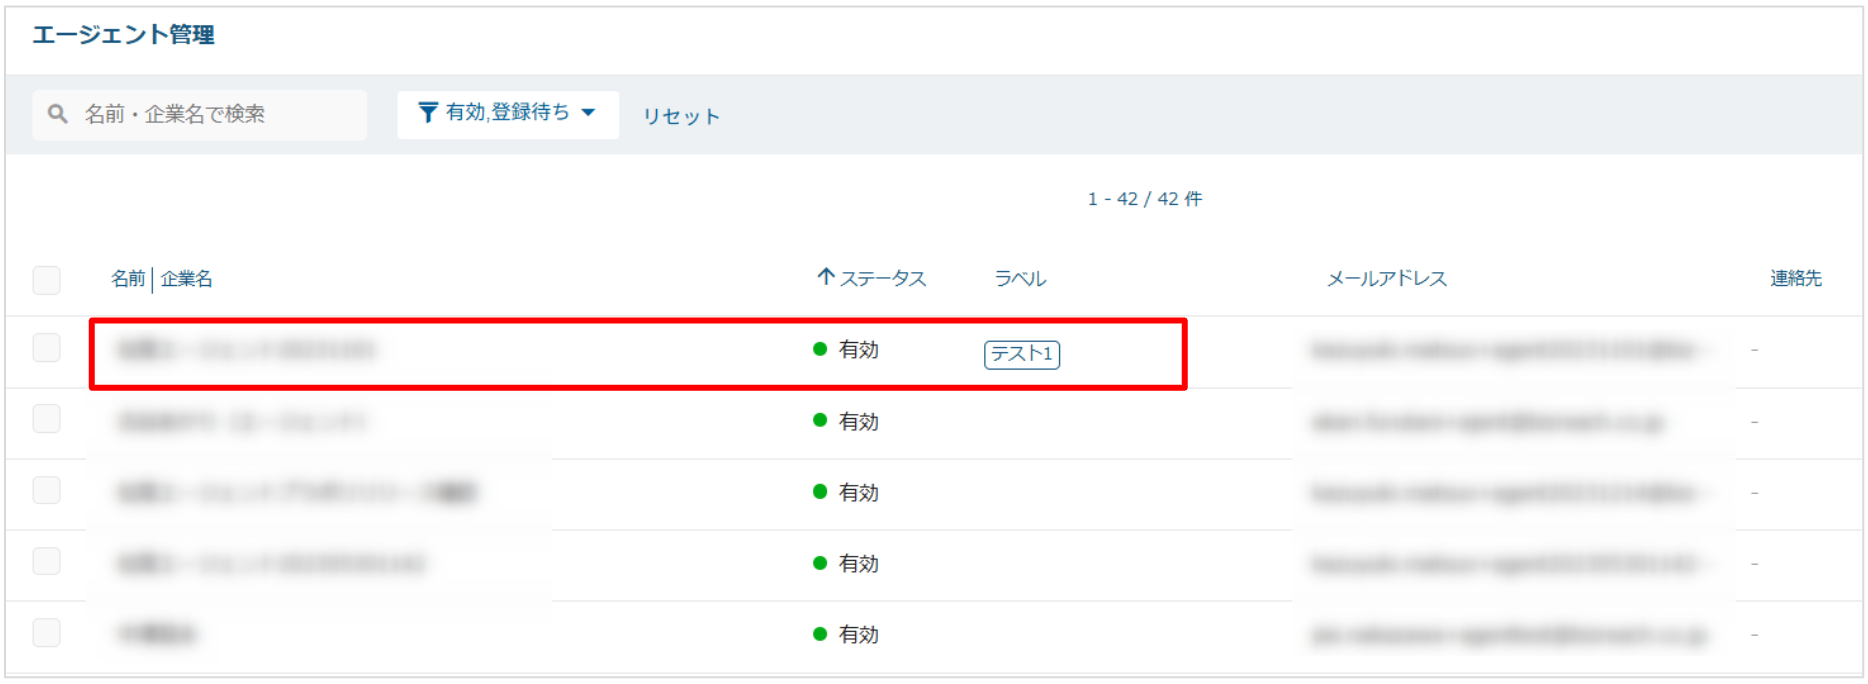Click the ascending sort arrow beside ステータス
Image resolution: width=1868 pixels, height=684 pixels.
[825, 277]
